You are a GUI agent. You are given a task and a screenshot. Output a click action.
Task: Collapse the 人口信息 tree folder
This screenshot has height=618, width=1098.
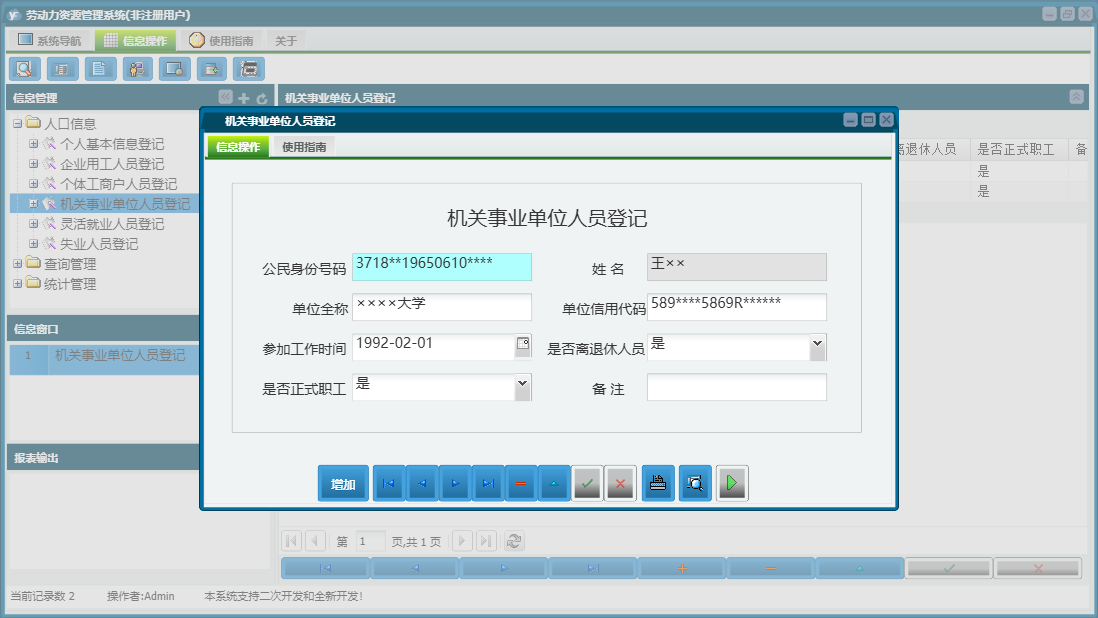coord(18,124)
